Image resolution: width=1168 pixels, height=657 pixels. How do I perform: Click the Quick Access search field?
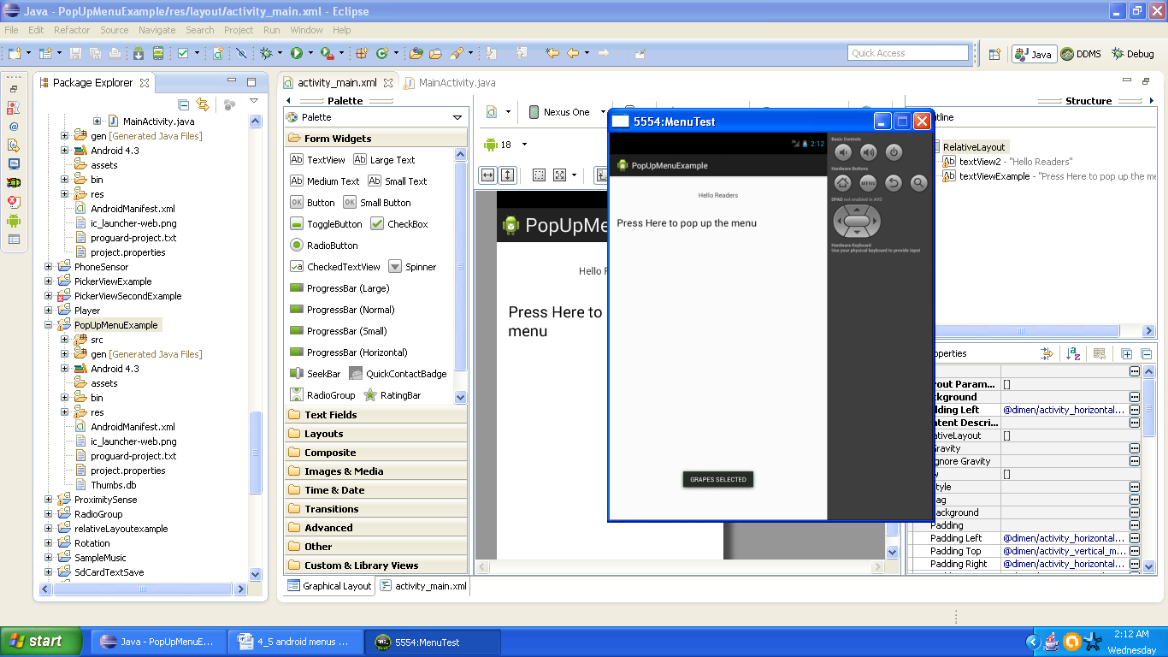908,53
